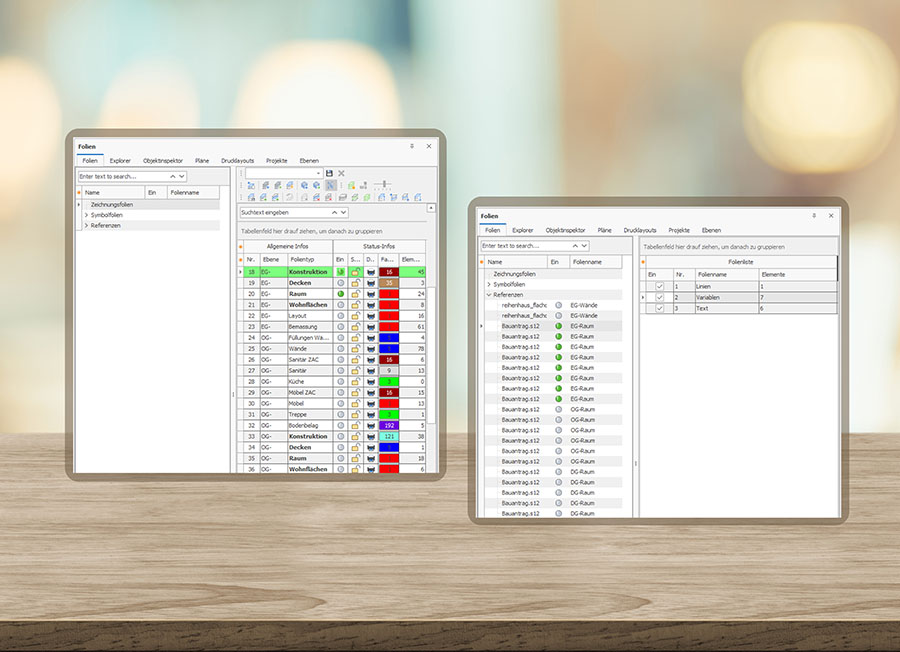900x652 pixels.
Task: Toggle visibility light for Raum row 20
Action: tap(340, 294)
